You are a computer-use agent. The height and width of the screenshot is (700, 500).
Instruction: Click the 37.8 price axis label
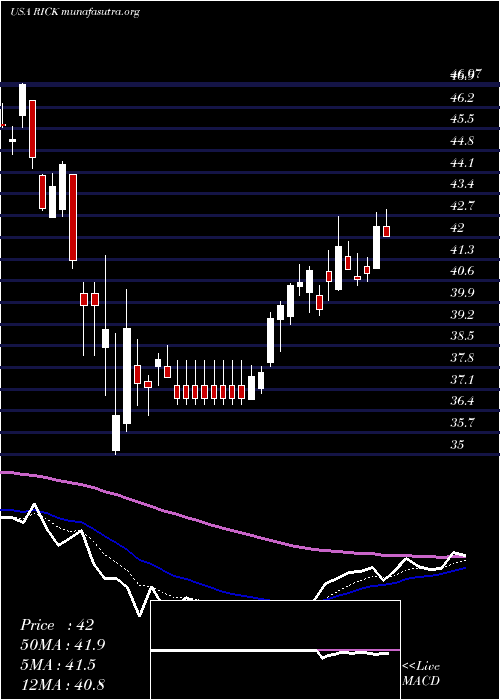pyautogui.click(x=462, y=358)
